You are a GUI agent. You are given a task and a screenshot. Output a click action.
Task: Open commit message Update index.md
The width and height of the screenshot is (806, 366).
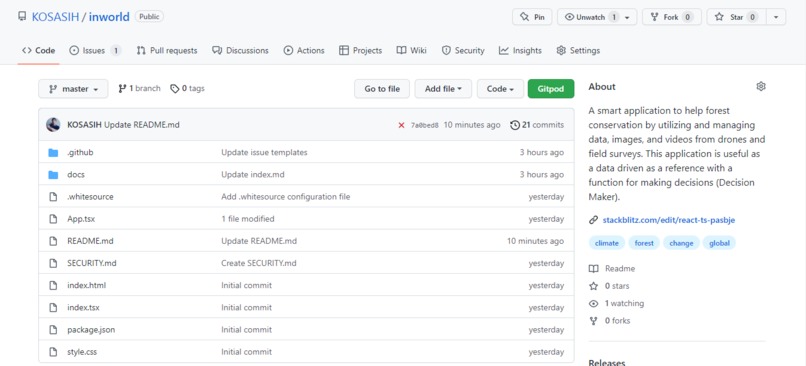click(x=252, y=175)
